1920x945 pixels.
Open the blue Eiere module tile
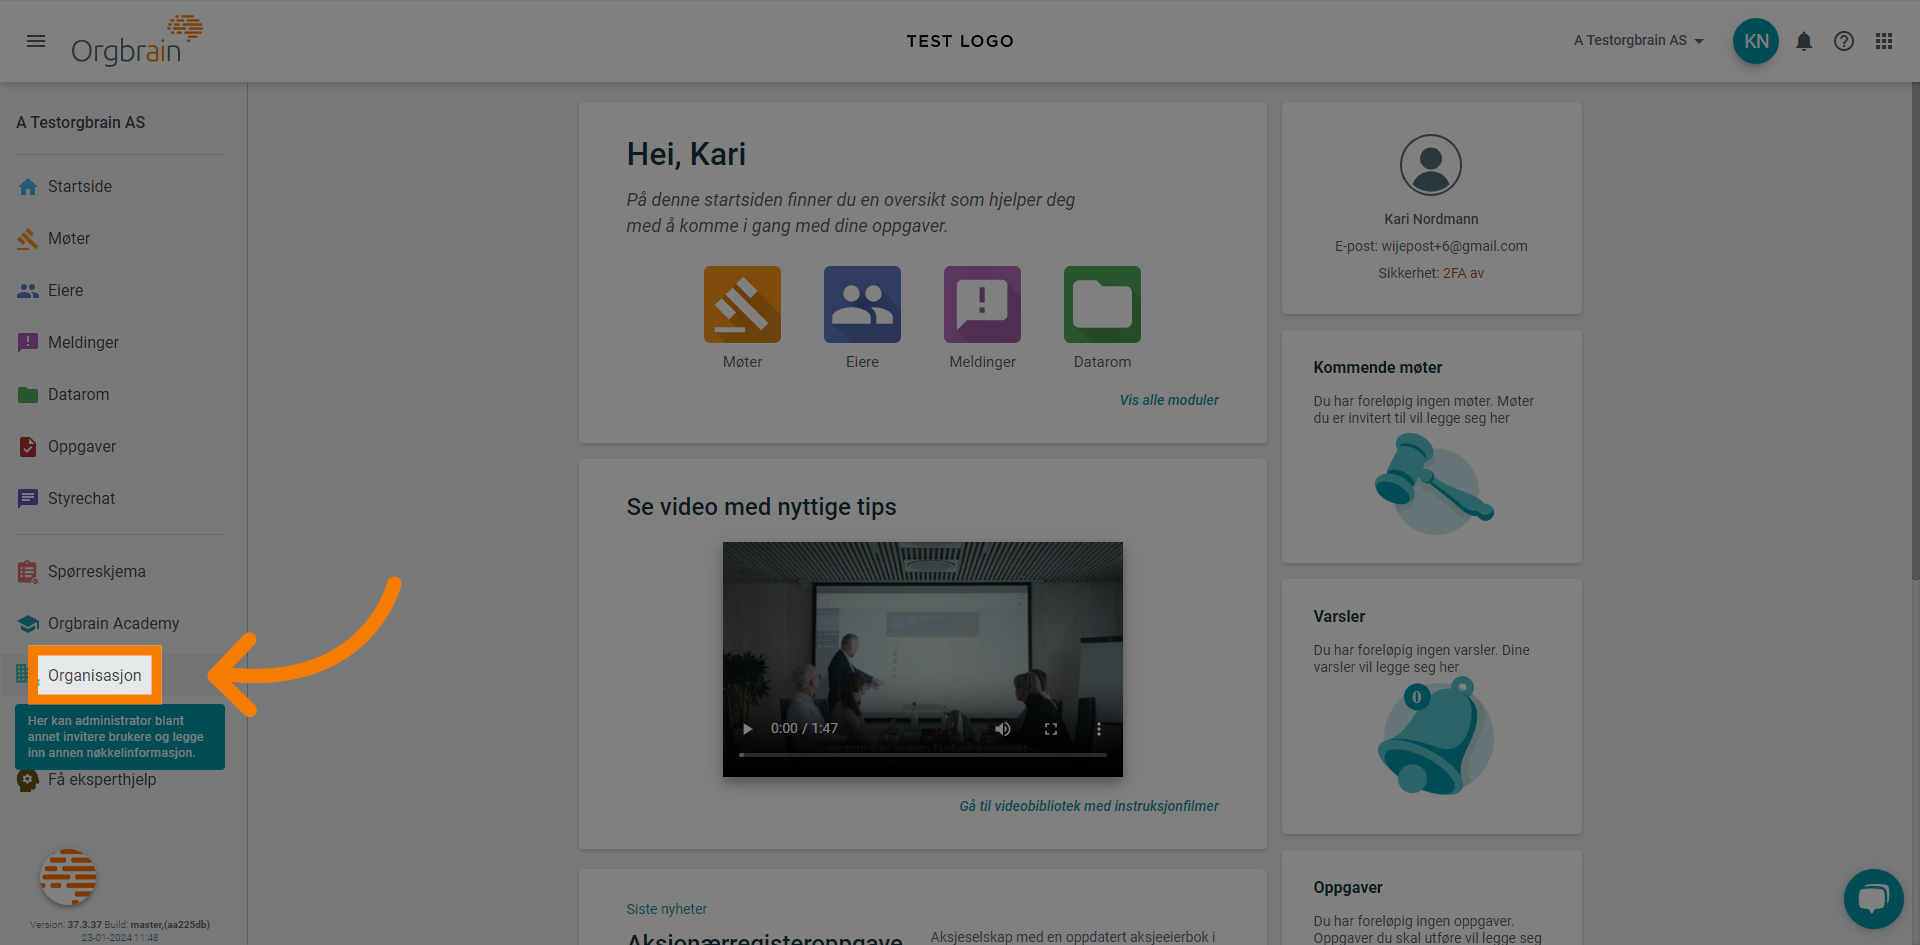tap(862, 304)
